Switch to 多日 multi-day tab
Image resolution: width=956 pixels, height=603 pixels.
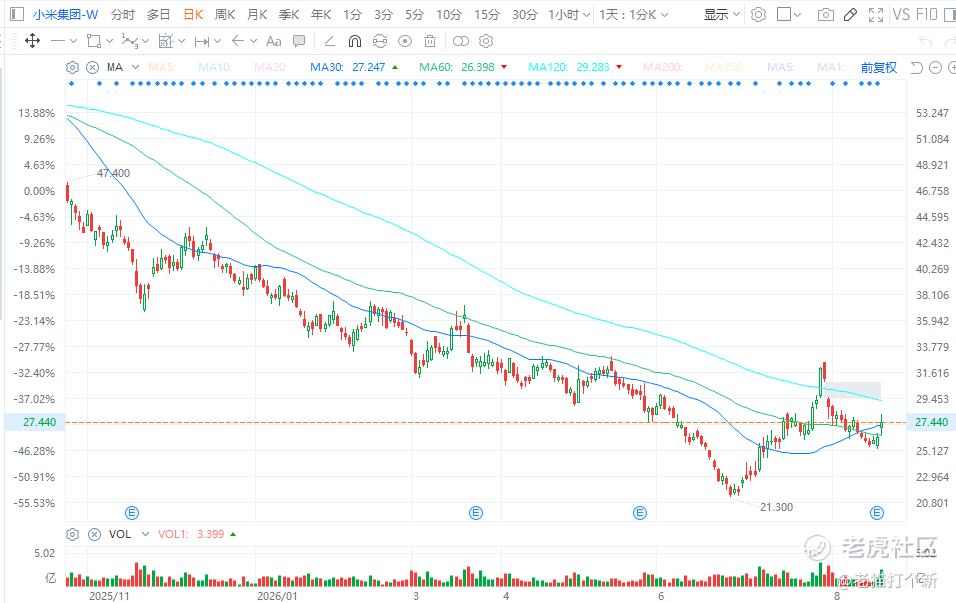click(159, 14)
